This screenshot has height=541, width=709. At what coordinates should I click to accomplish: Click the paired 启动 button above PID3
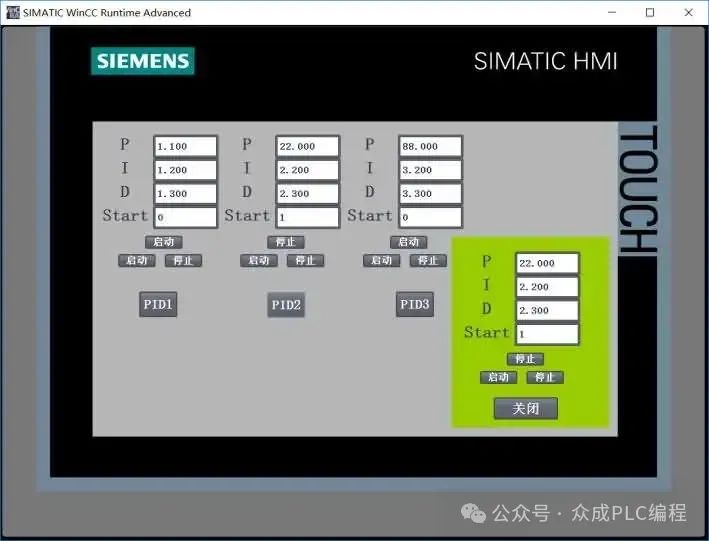point(382,261)
